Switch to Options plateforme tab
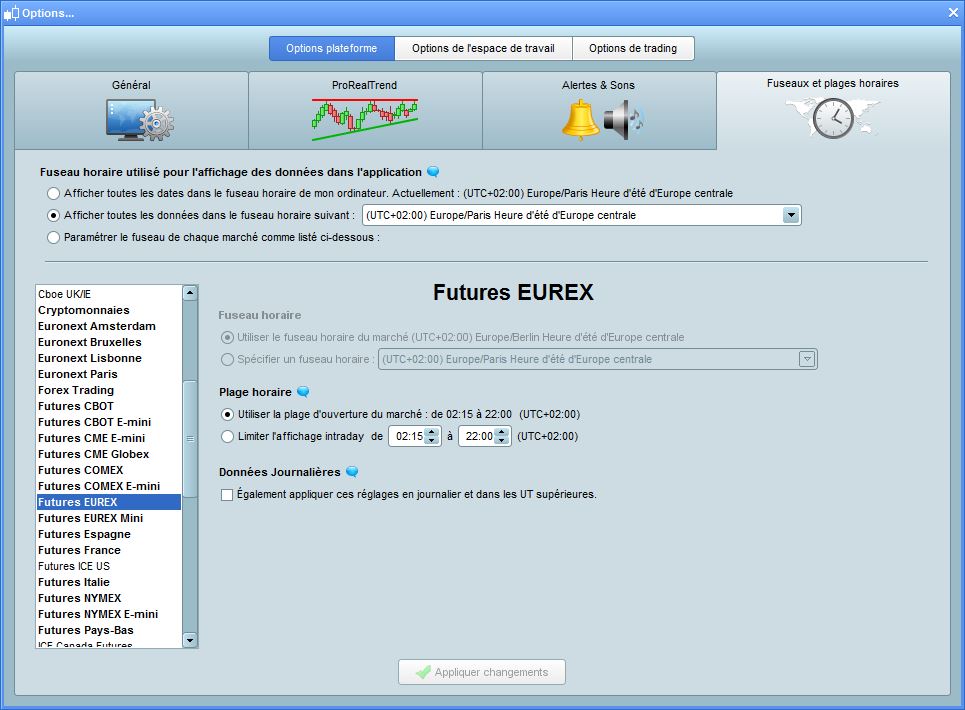Image resolution: width=965 pixels, height=710 pixels. coord(332,49)
